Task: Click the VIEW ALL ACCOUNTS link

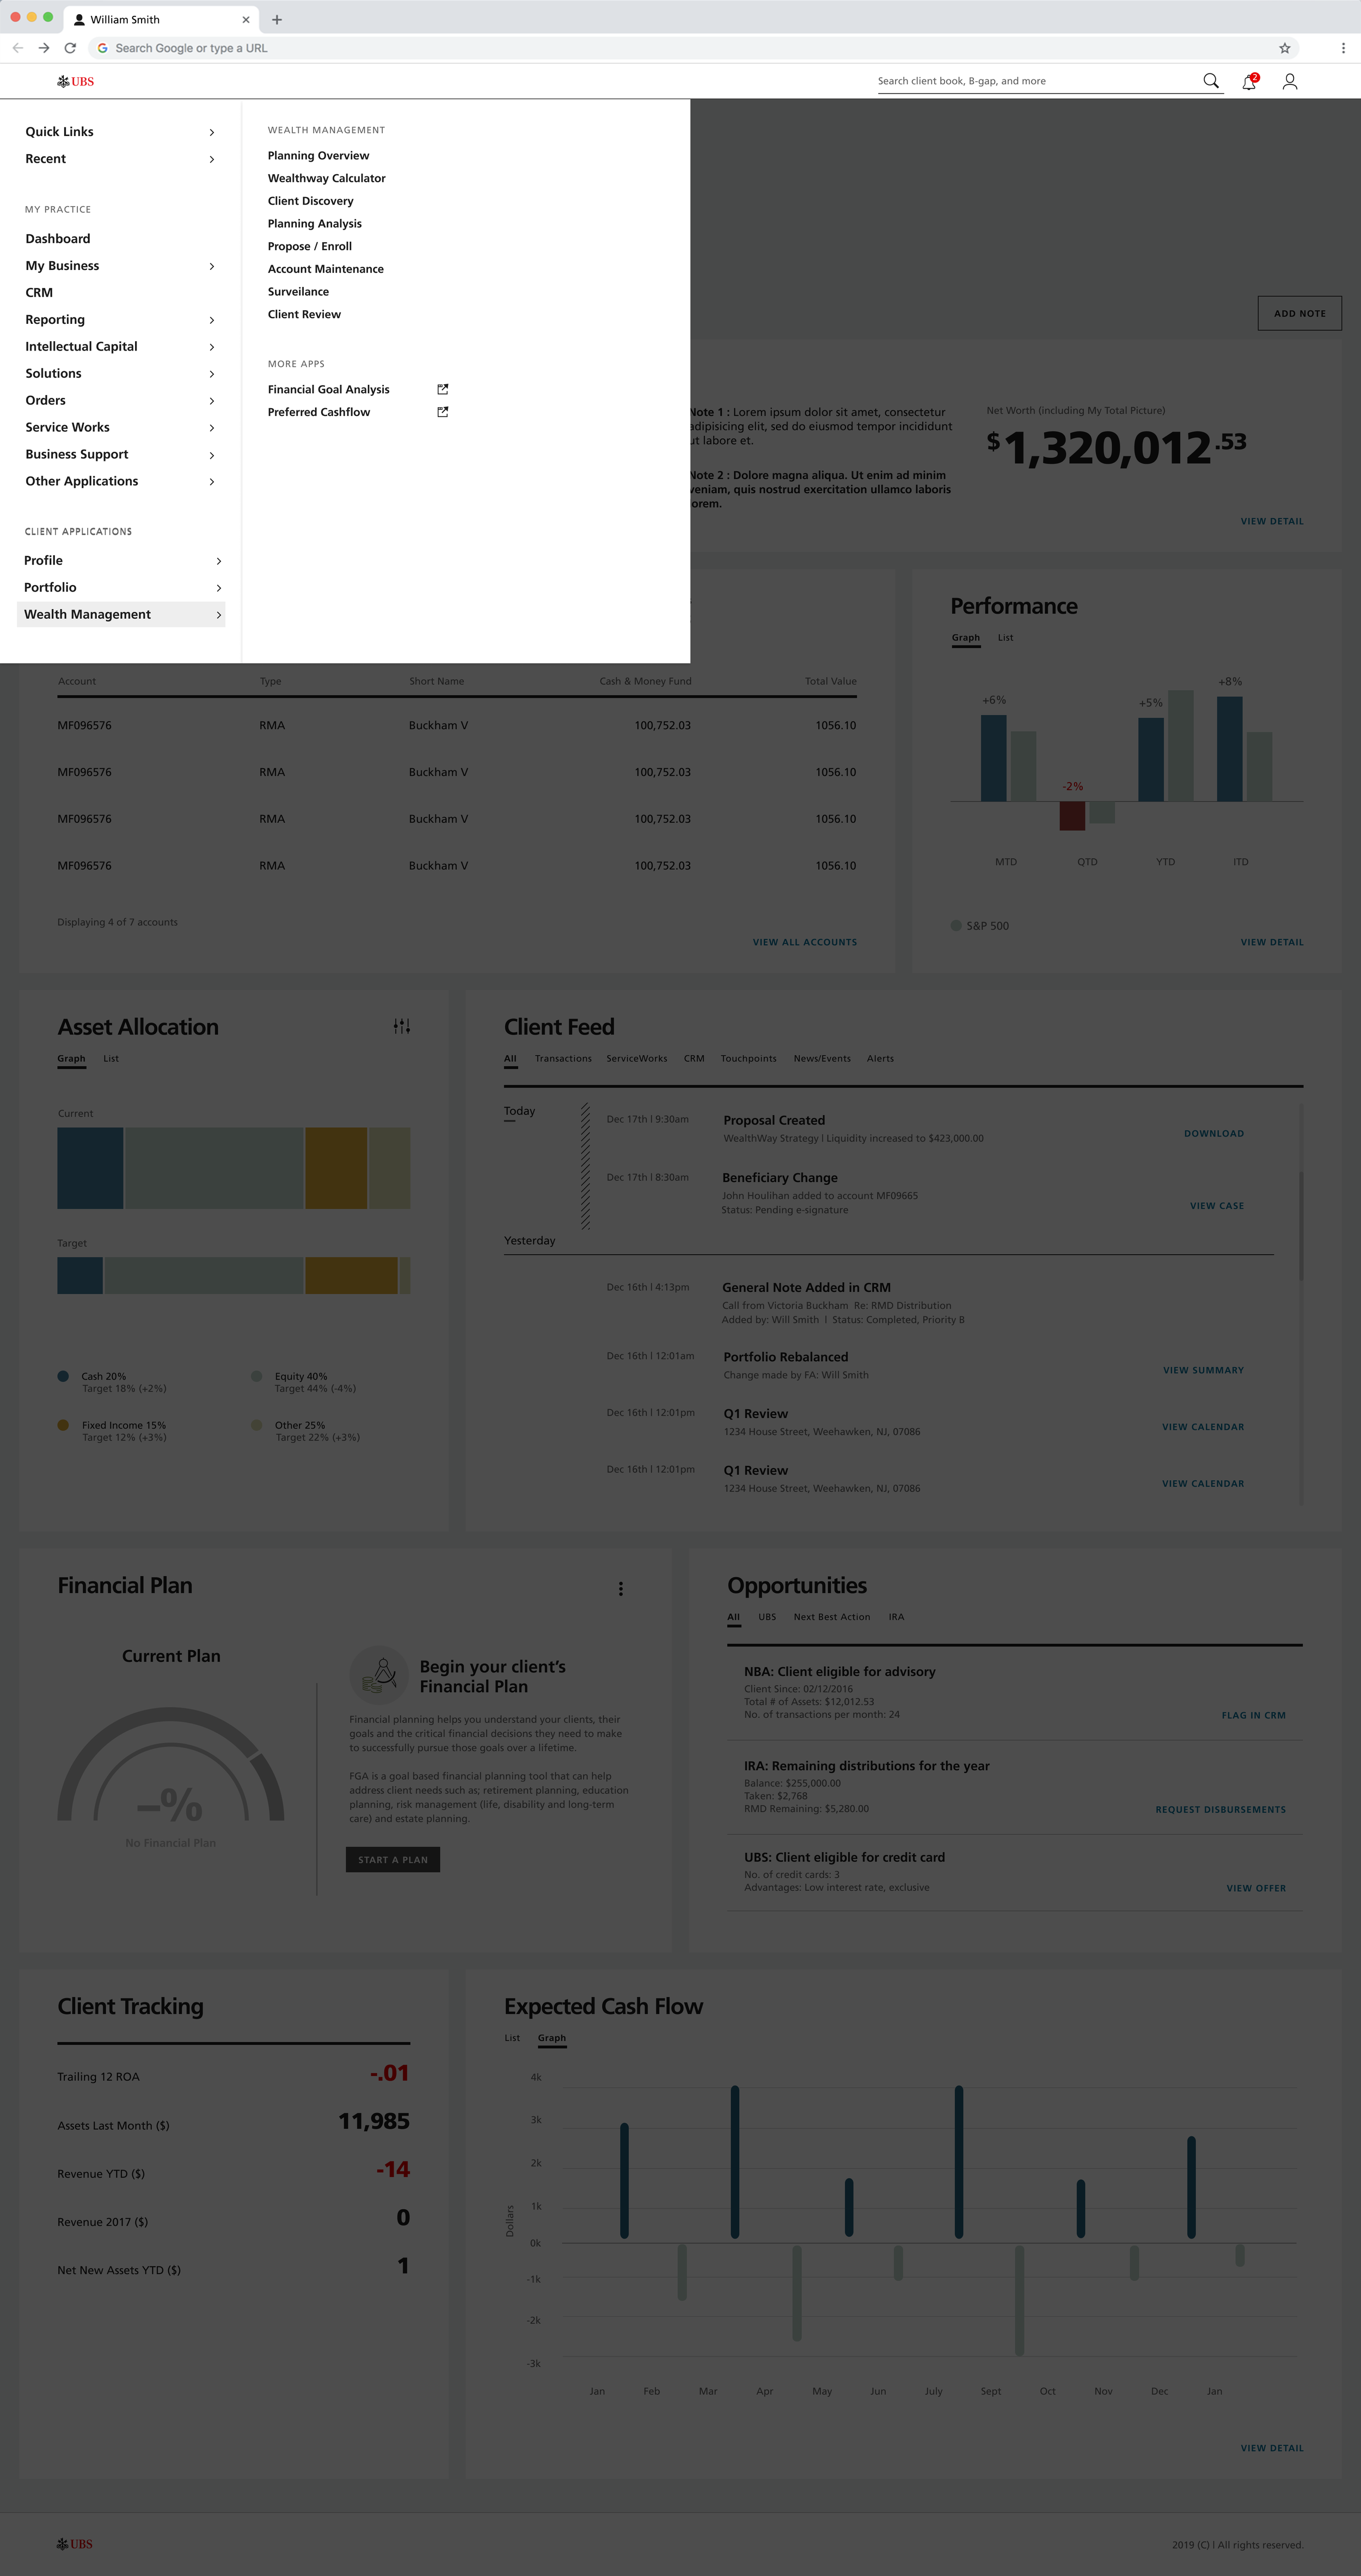Action: tap(804, 941)
